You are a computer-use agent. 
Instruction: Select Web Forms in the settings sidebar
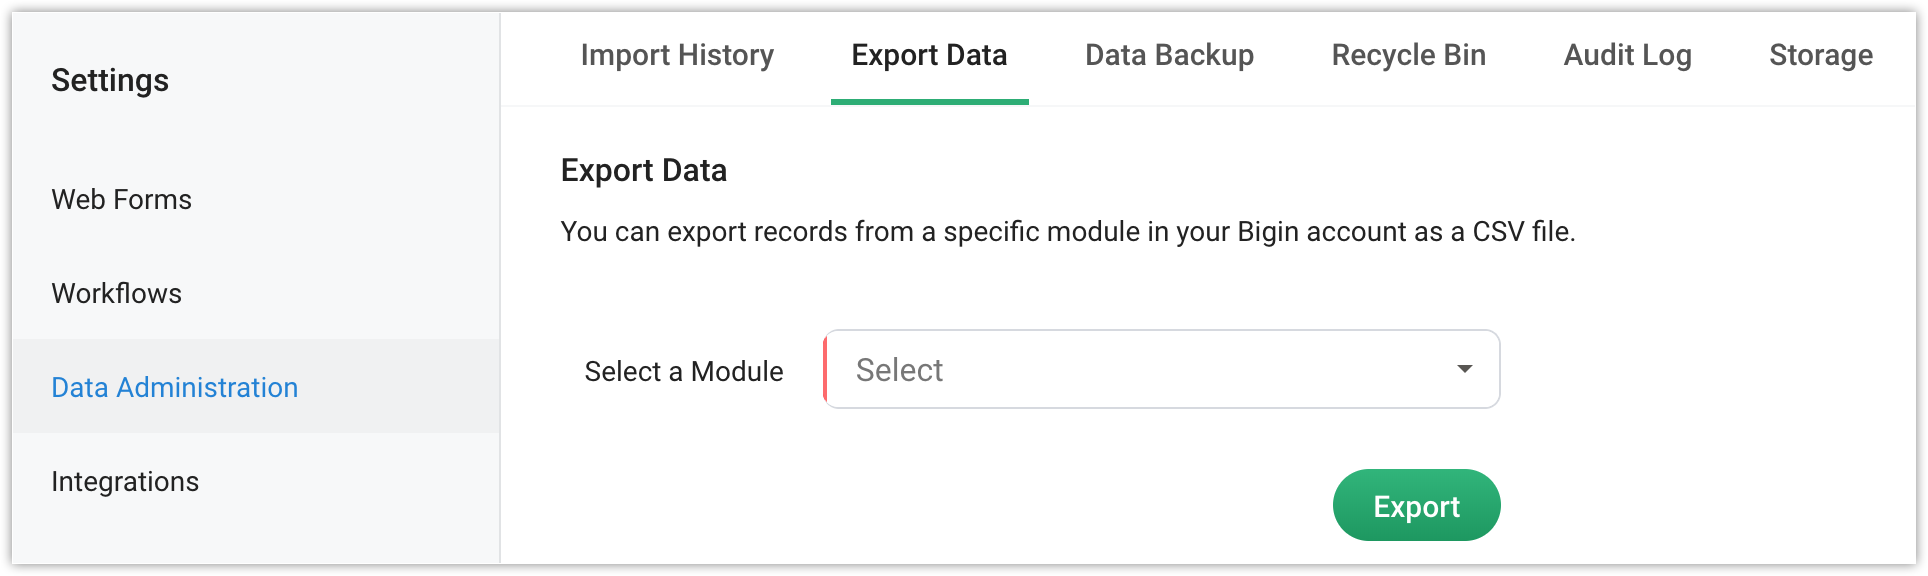point(122,199)
